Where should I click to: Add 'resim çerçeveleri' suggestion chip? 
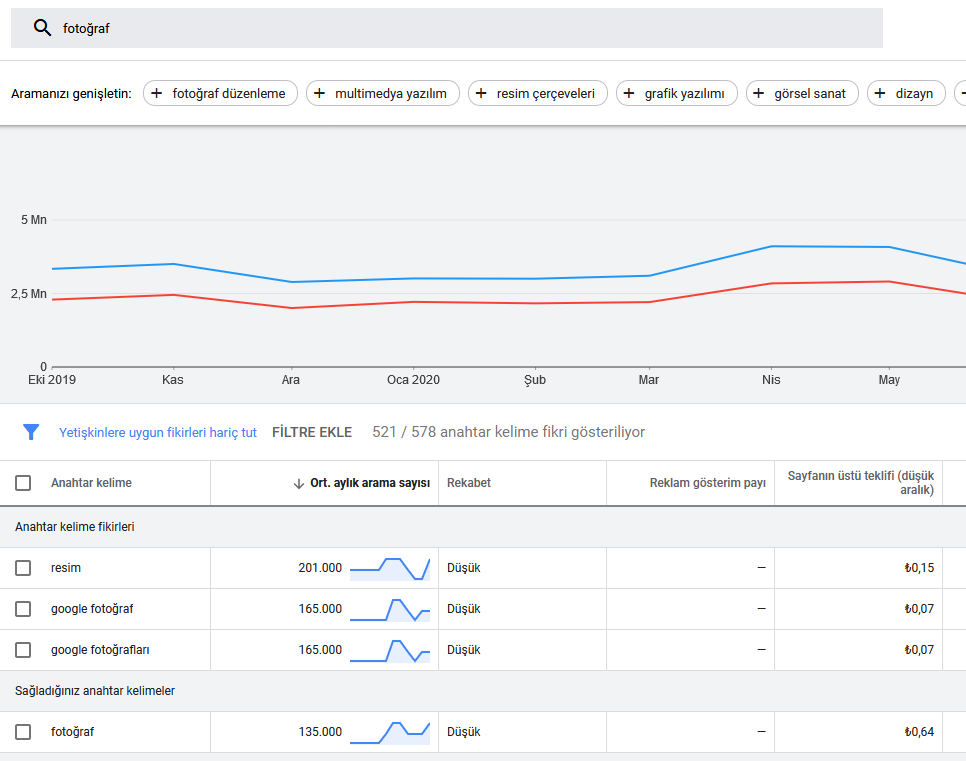538,93
